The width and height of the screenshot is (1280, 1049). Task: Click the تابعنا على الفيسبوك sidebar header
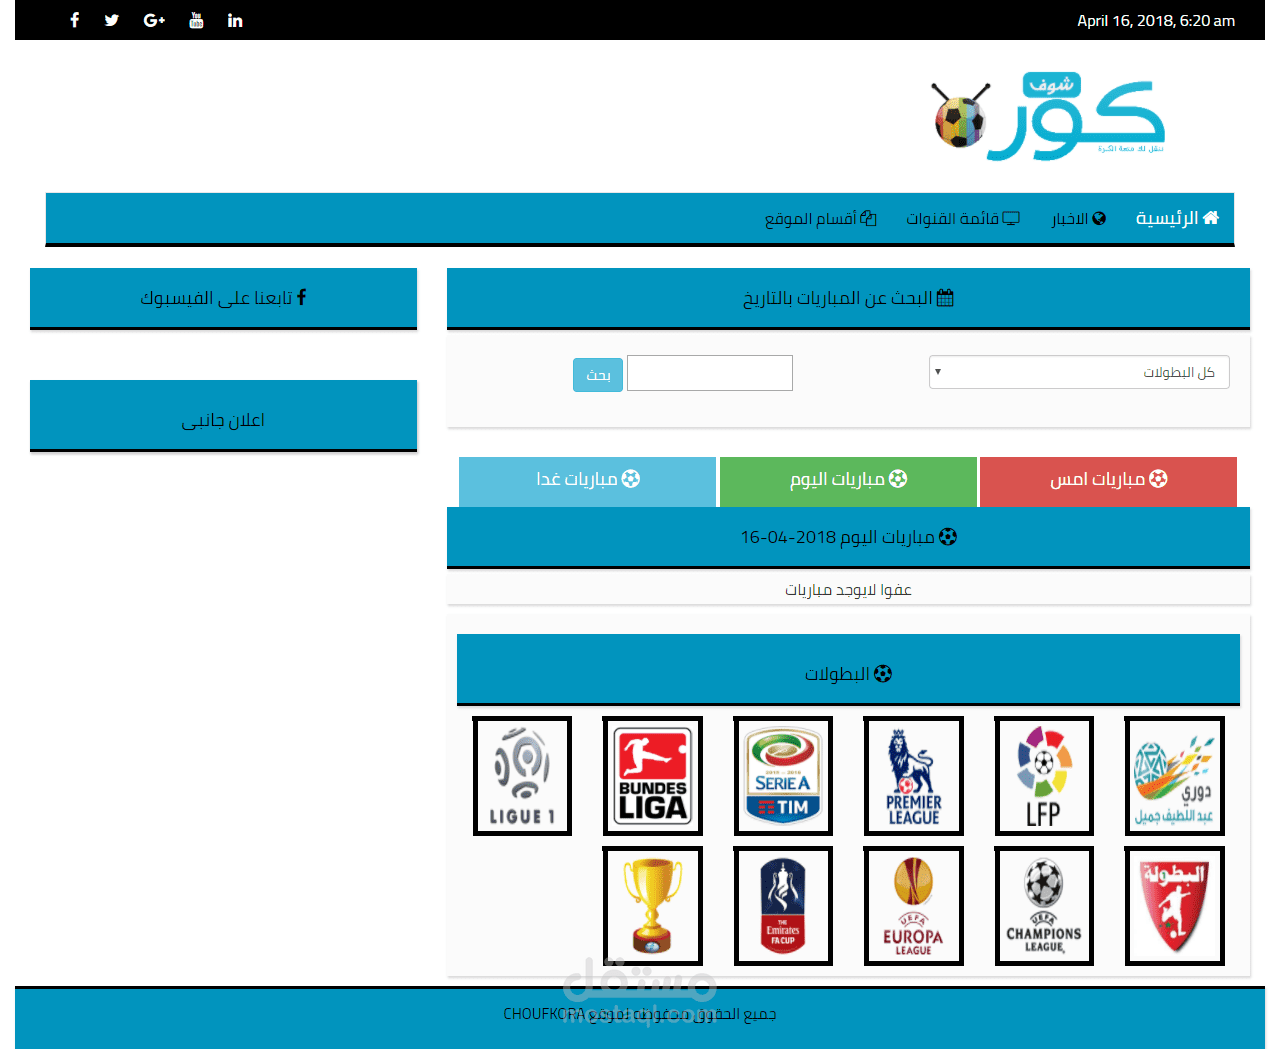223,298
